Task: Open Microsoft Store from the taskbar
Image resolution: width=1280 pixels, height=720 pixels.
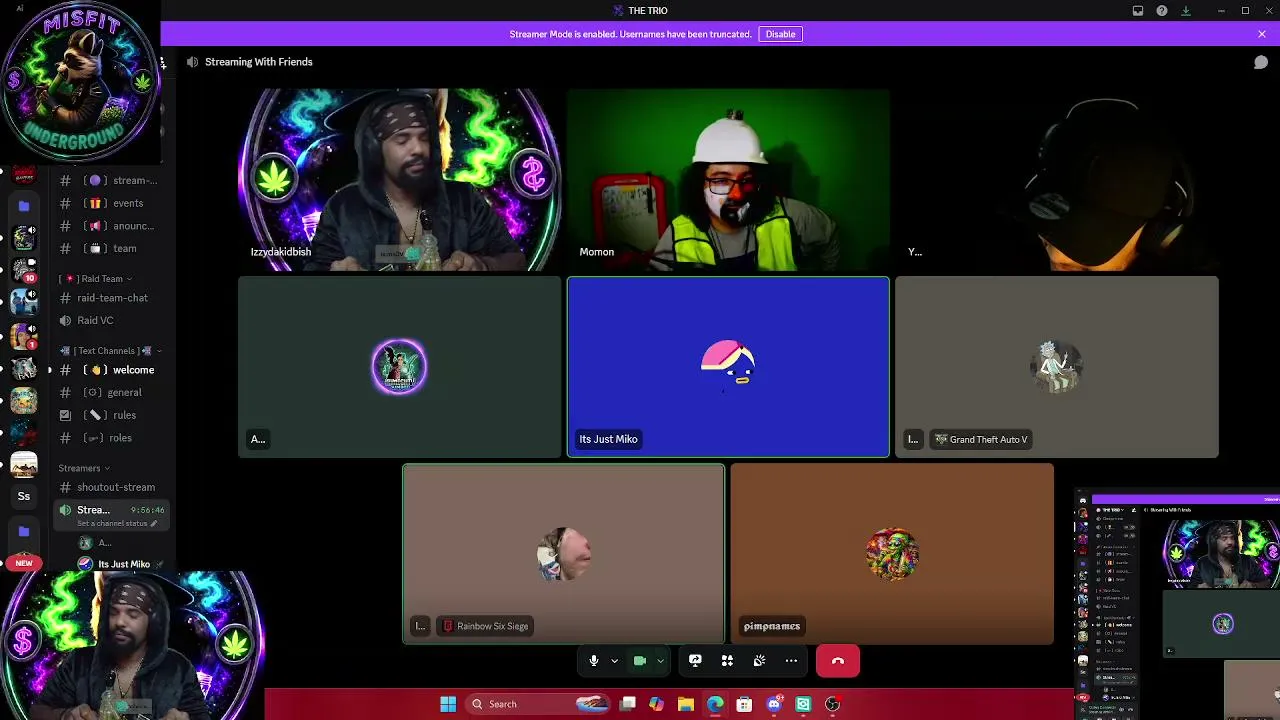Action: [x=744, y=704]
